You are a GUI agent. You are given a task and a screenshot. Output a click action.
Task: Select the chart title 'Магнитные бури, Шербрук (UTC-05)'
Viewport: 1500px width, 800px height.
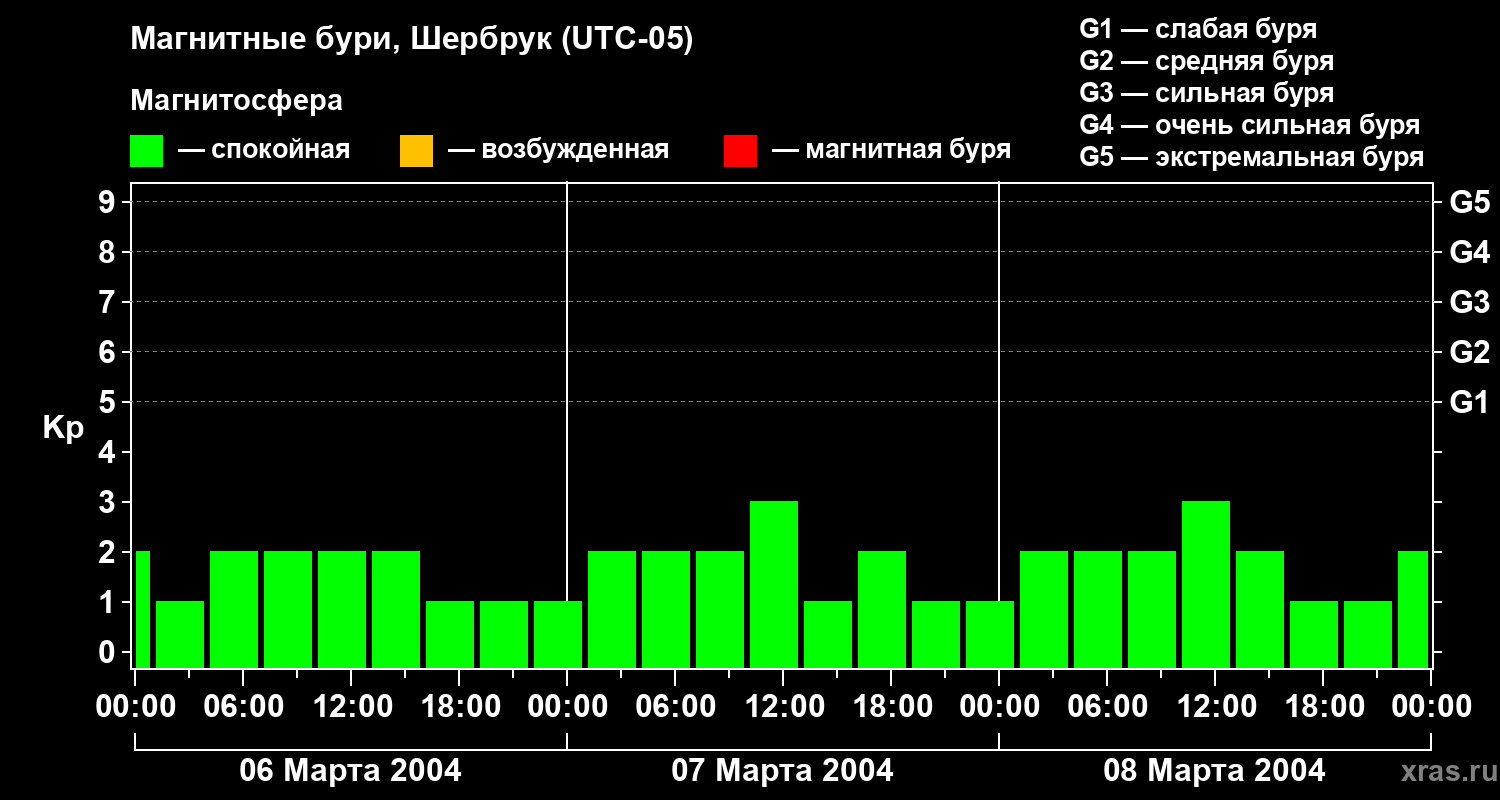pos(411,40)
